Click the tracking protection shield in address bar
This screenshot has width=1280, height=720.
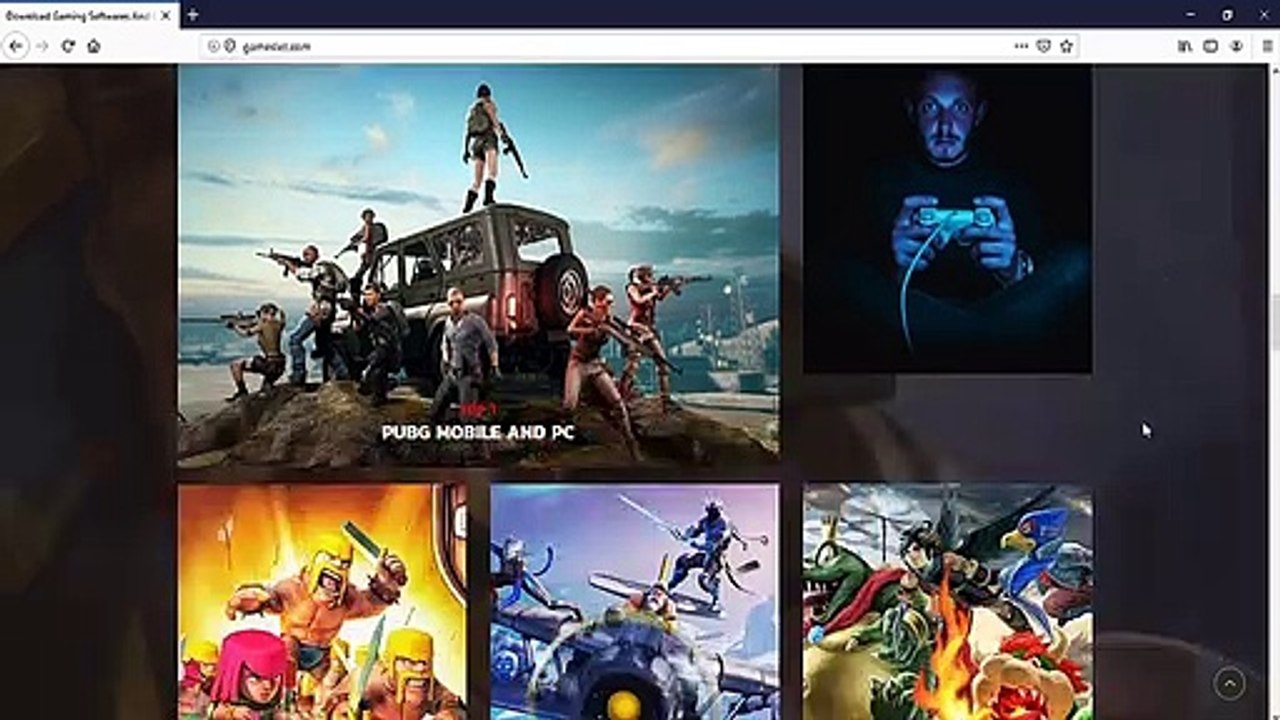229,46
